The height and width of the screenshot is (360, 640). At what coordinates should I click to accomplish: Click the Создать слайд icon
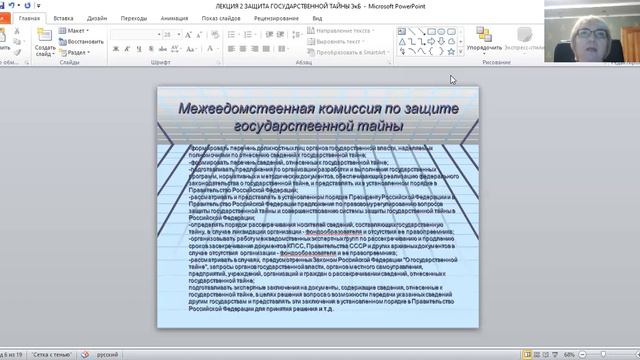point(44,35)
